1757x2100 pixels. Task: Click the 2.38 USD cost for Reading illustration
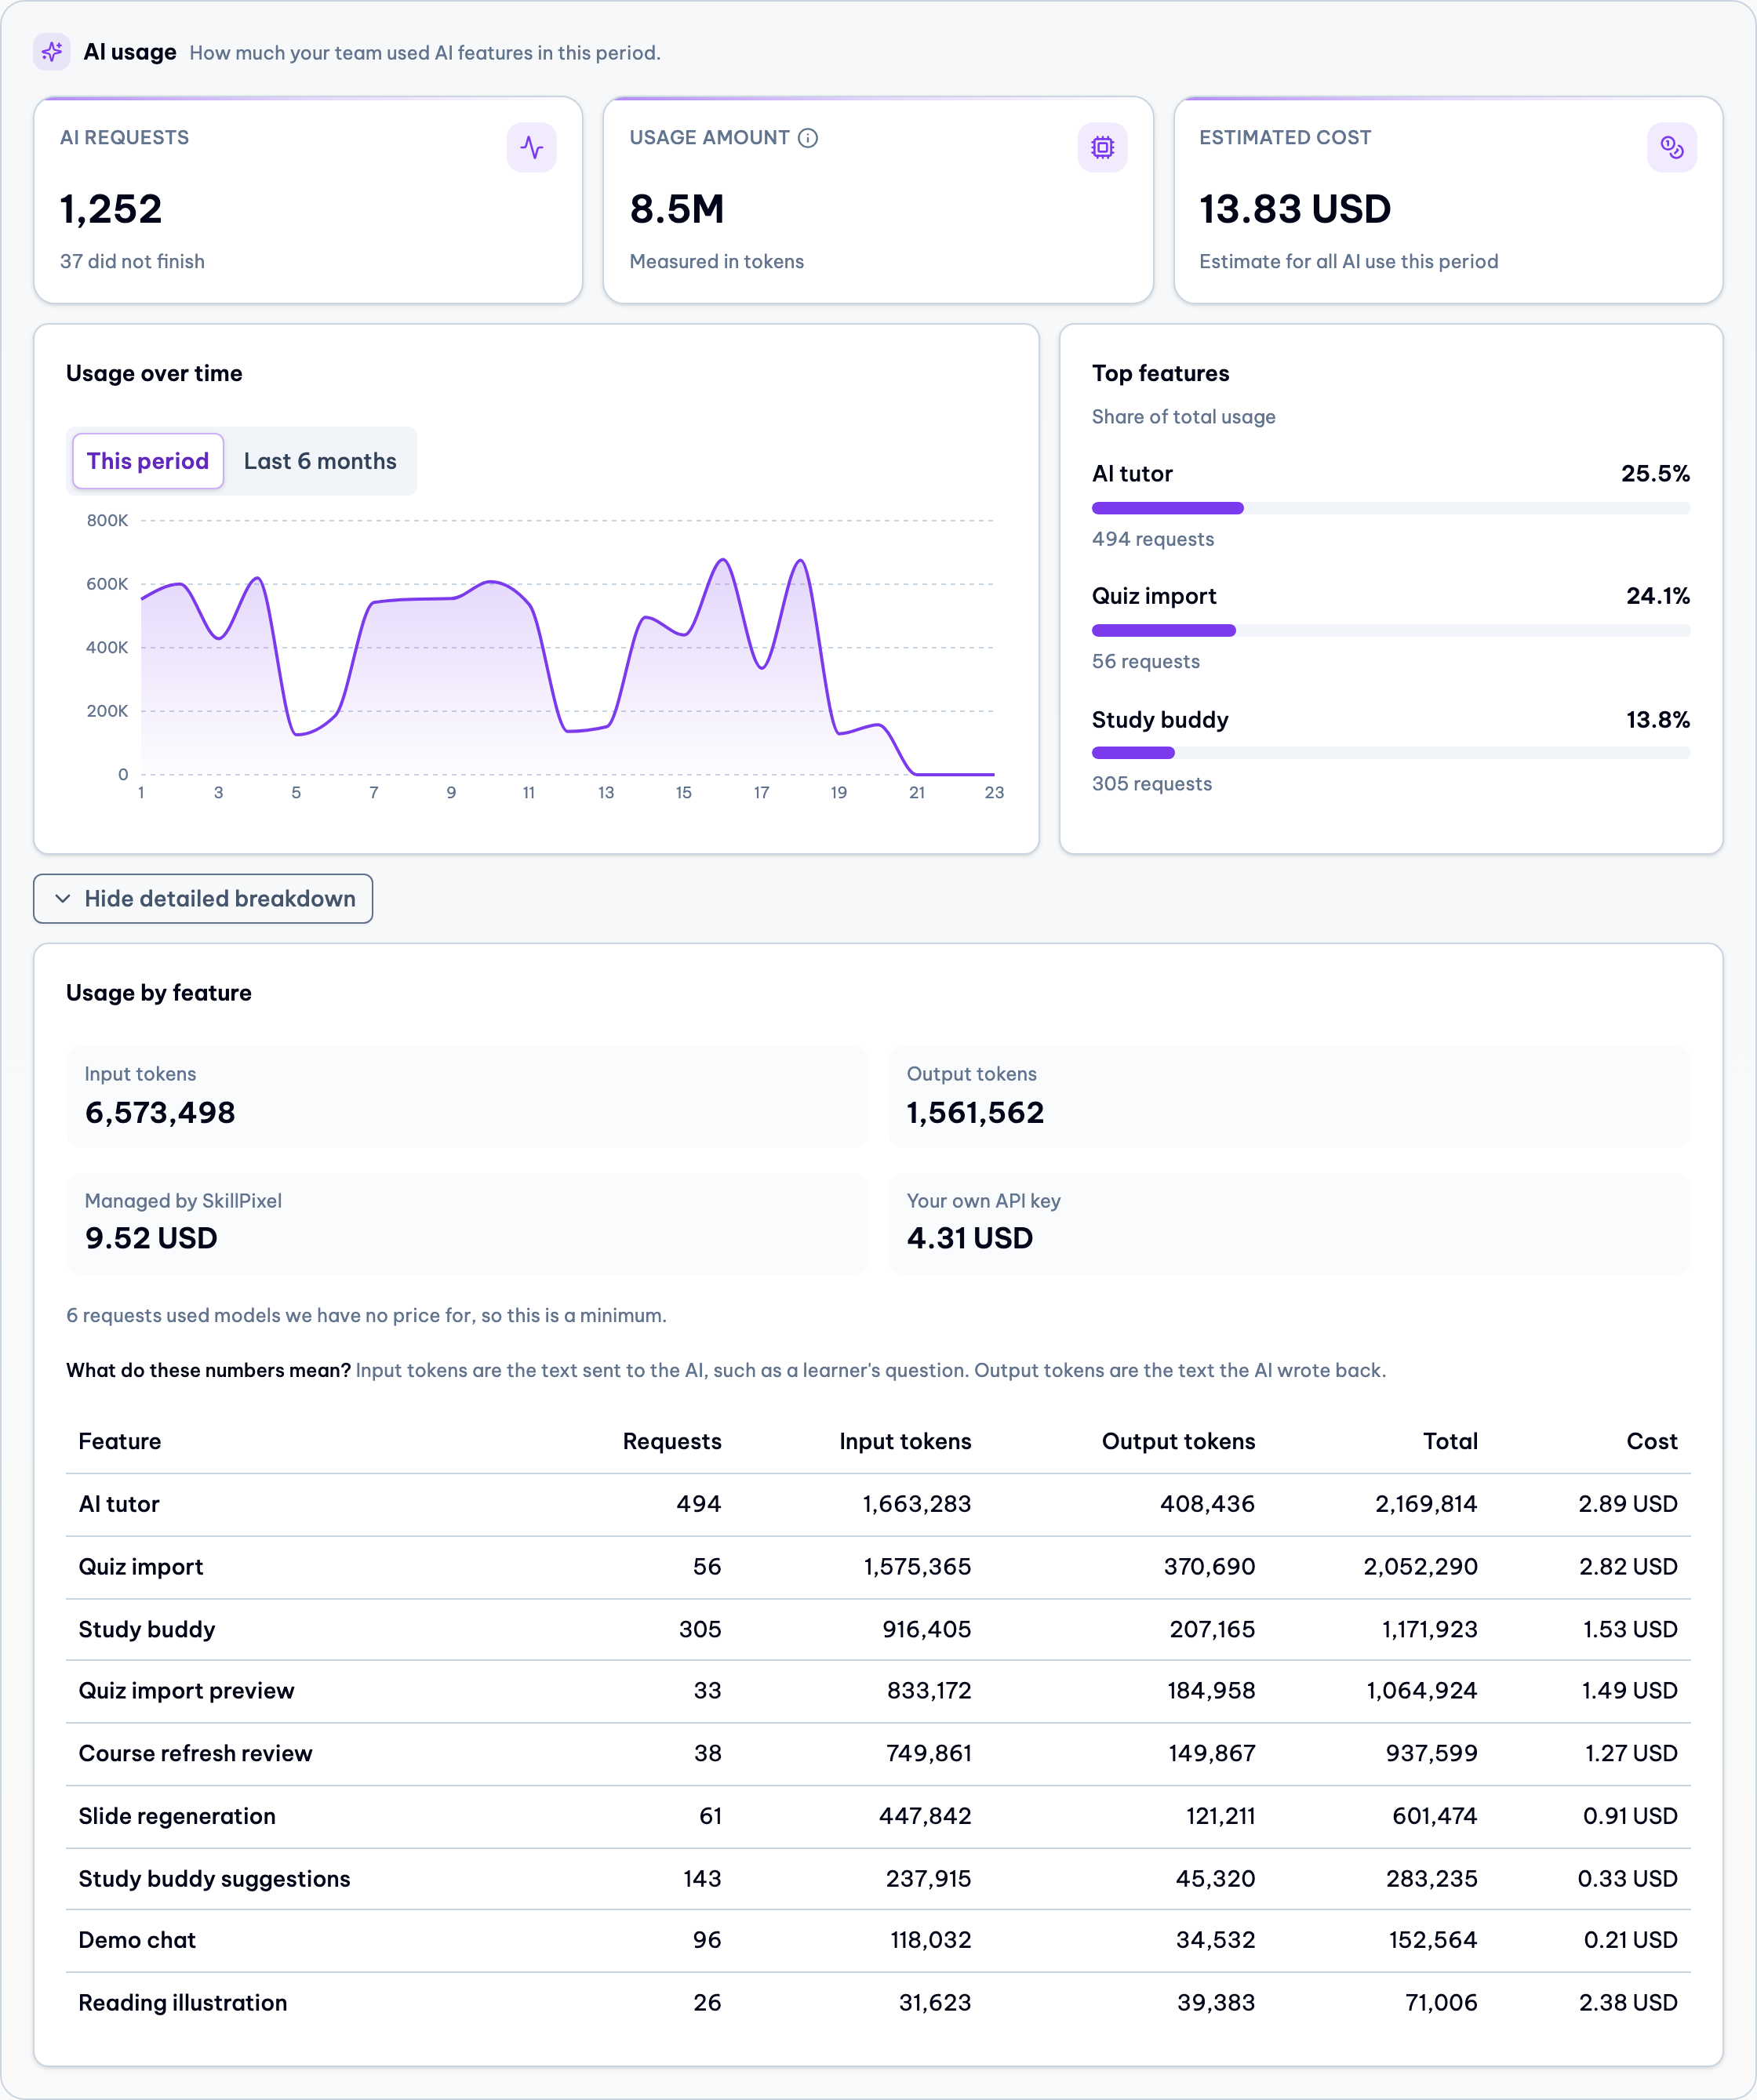[x=1628, y=2003]
